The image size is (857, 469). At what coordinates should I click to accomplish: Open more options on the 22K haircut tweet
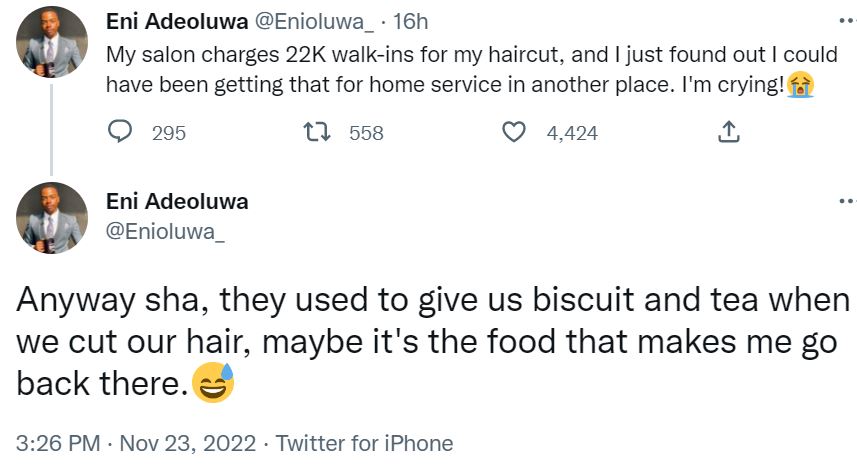click(x=846, y=20)
